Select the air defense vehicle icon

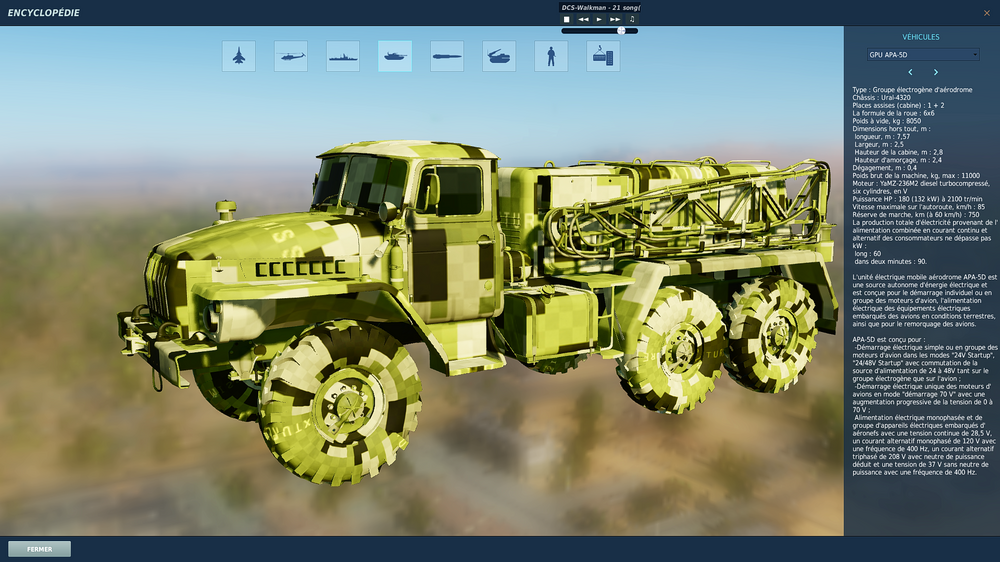click(x=499, y=56)
